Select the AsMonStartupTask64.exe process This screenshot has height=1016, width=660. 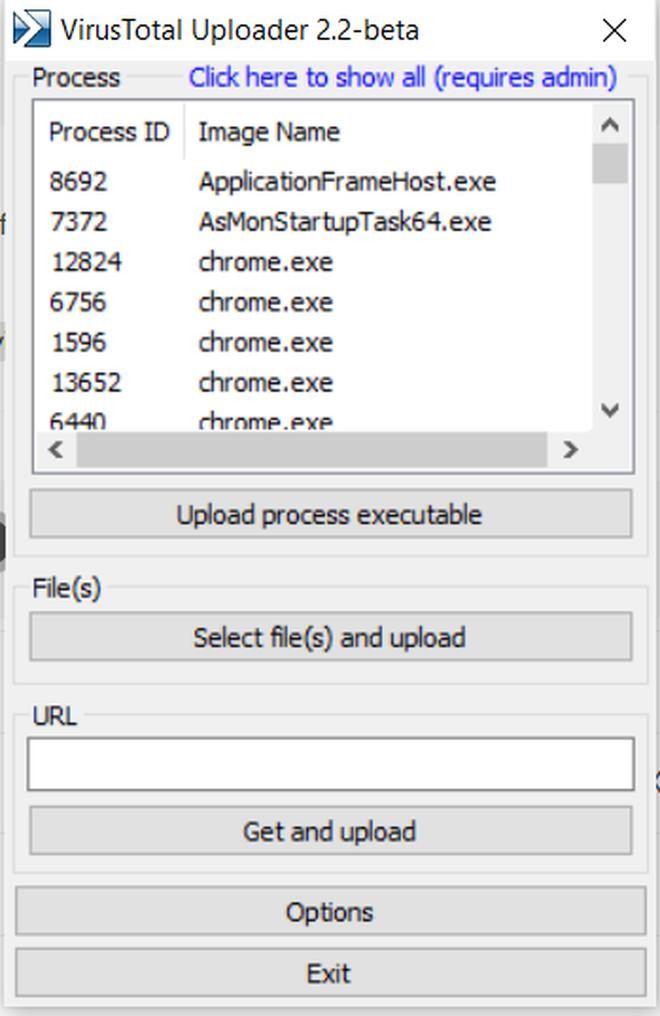coord(344,222)
